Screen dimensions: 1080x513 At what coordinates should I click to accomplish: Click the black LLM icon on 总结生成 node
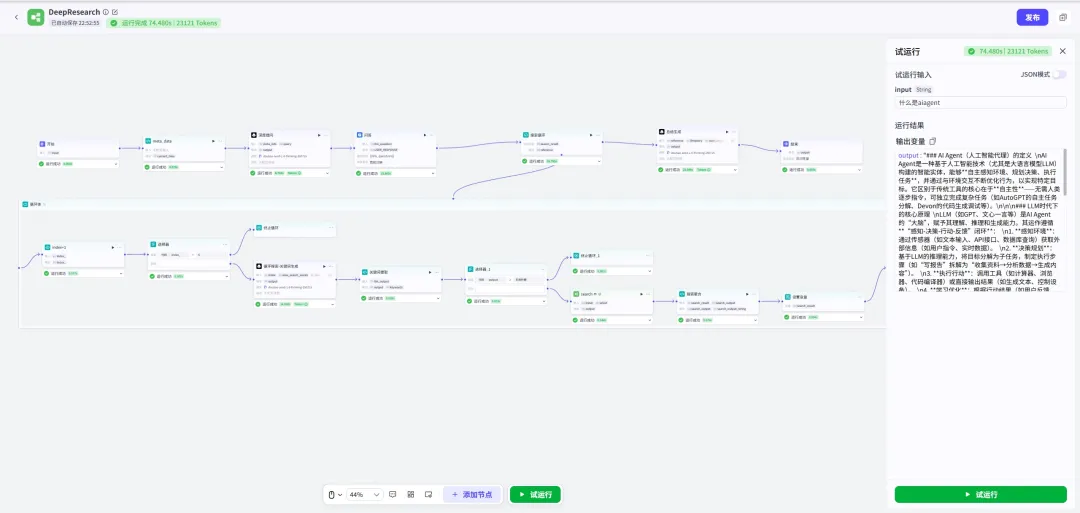[x=661, y=130]
